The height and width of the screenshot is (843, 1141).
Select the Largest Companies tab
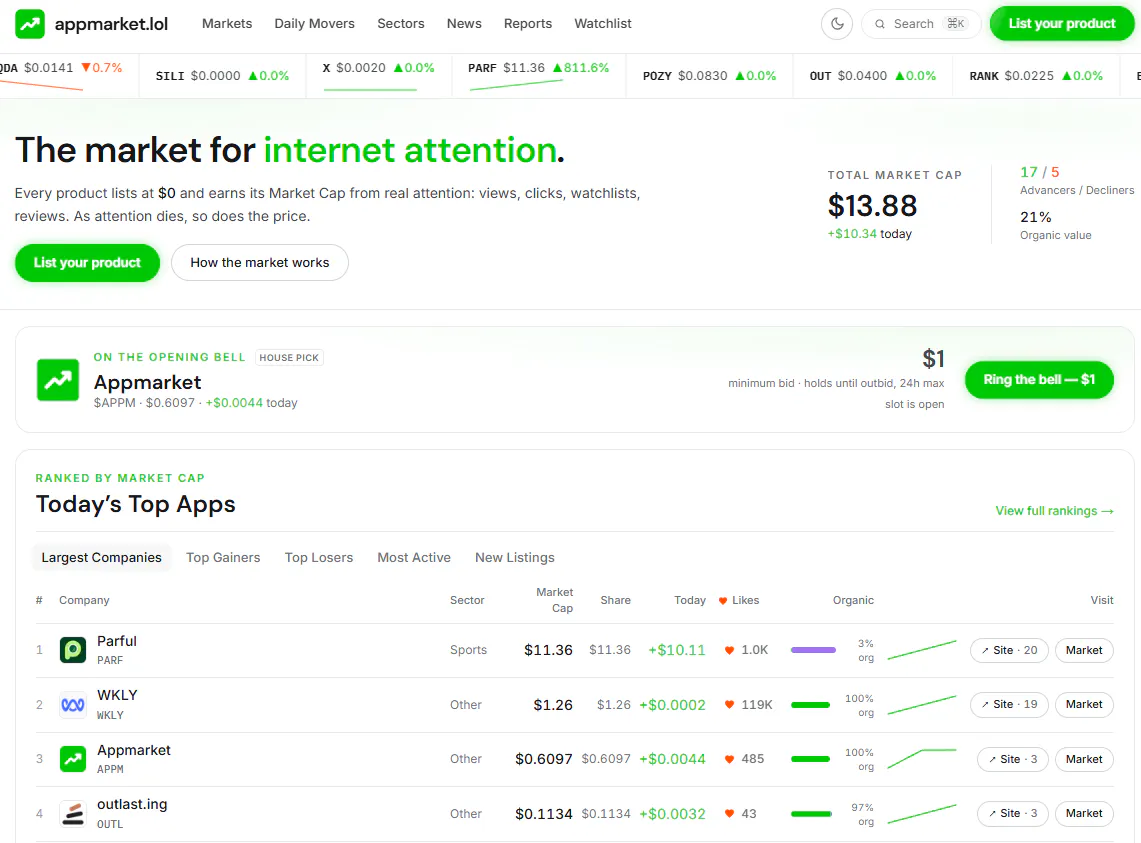(102, 558)
